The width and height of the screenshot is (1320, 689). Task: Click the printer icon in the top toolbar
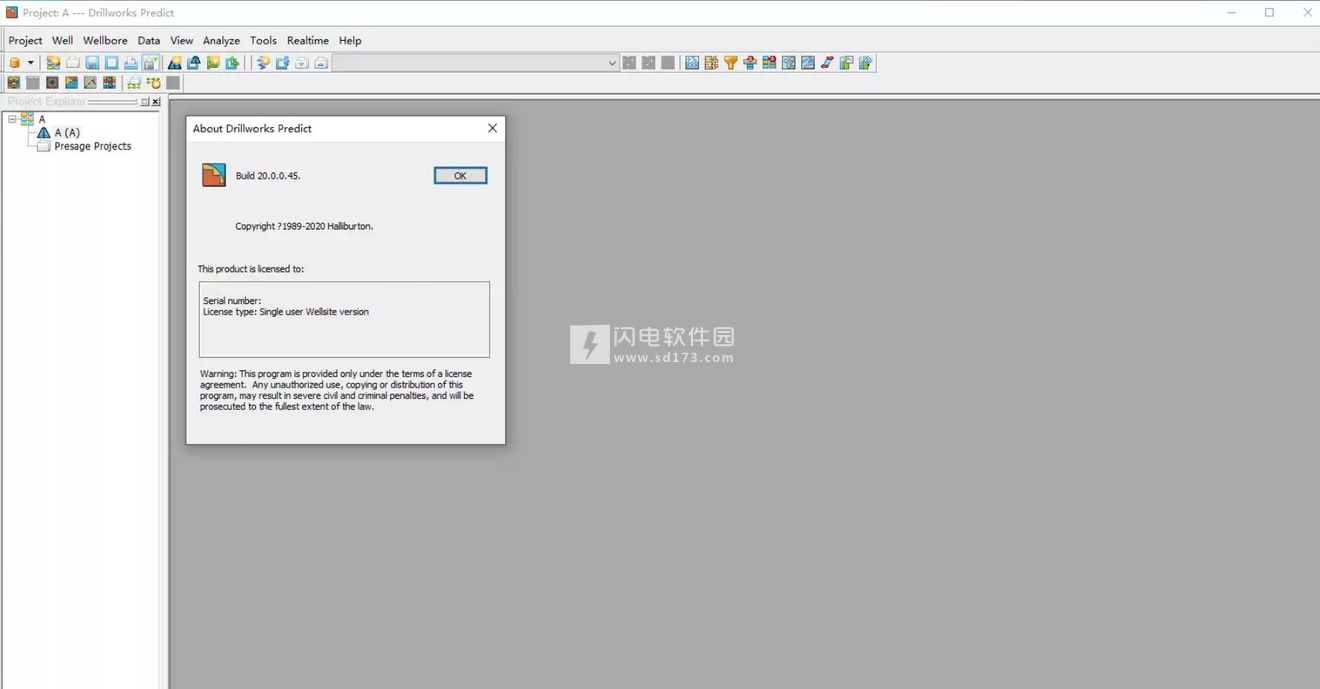coord(131,63)
